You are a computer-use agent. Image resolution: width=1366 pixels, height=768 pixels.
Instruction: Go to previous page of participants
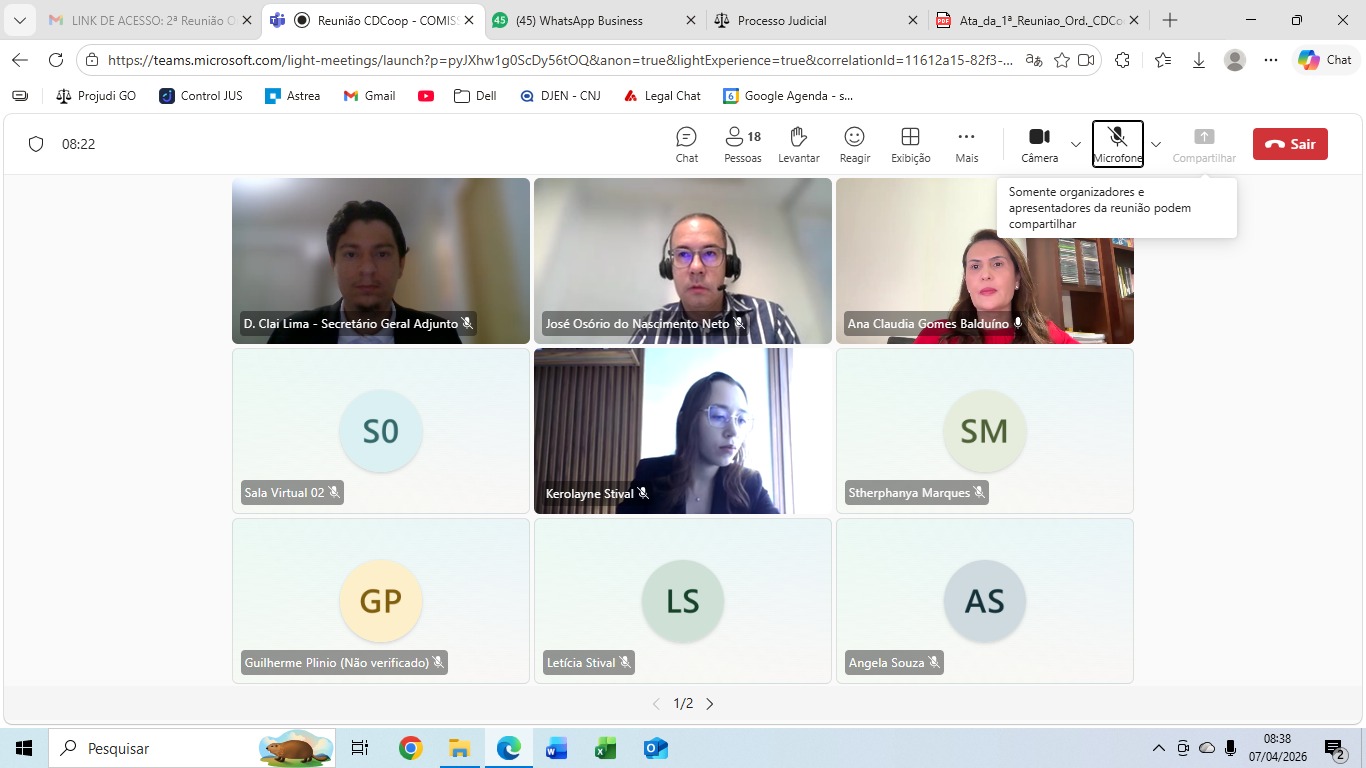(x=656, y=704)
